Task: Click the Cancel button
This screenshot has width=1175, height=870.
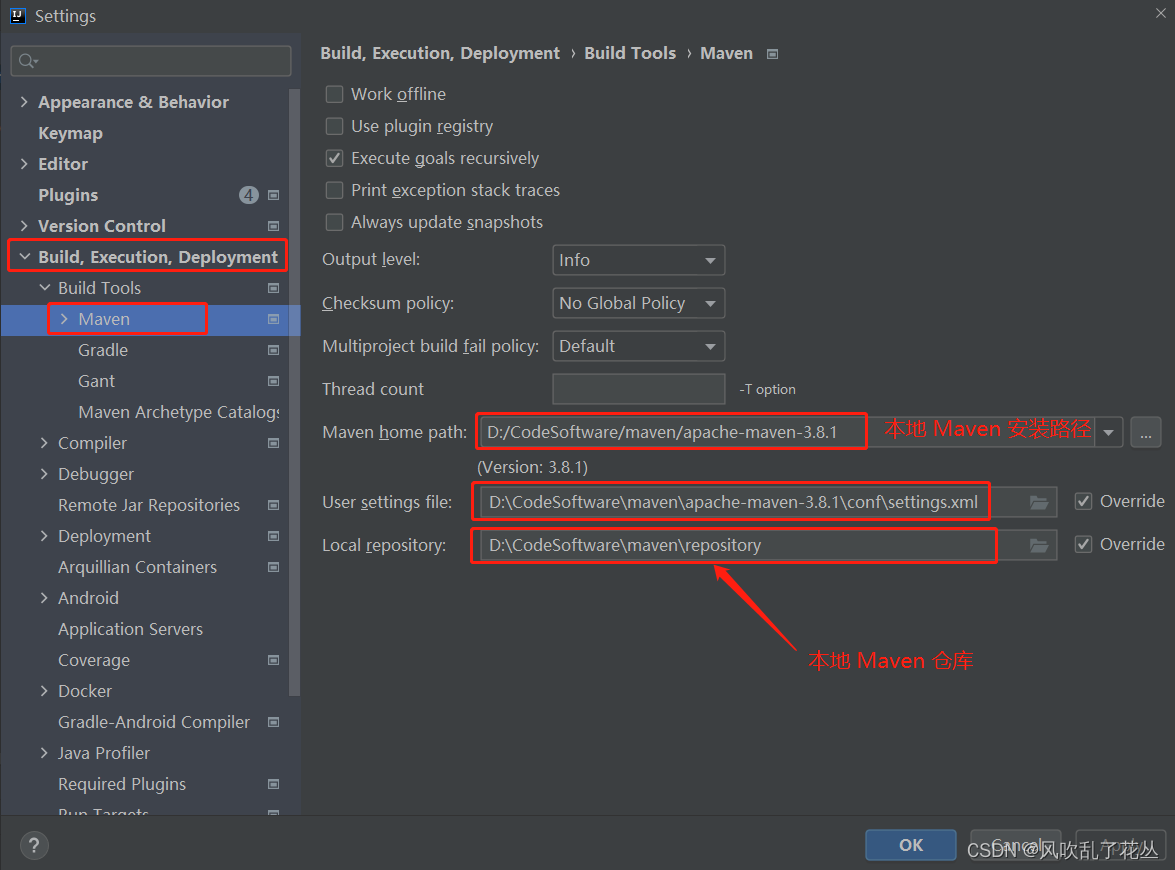Action: coord(1015,845)
